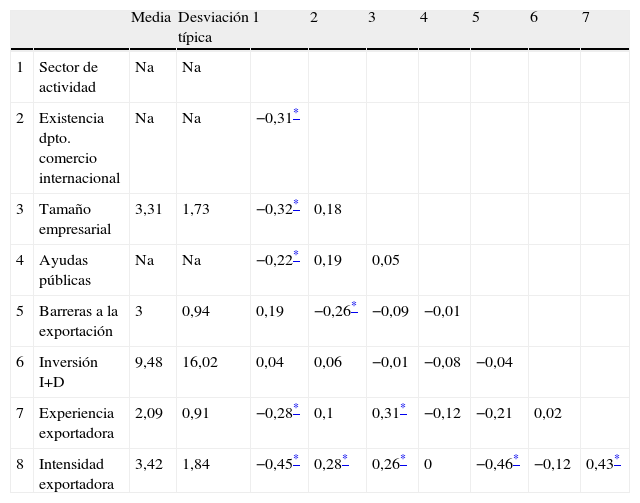The height and width of the screenshot is (503, 640).
Task: Click the footnote asterisk after −0,45
Action: point(296,461)
